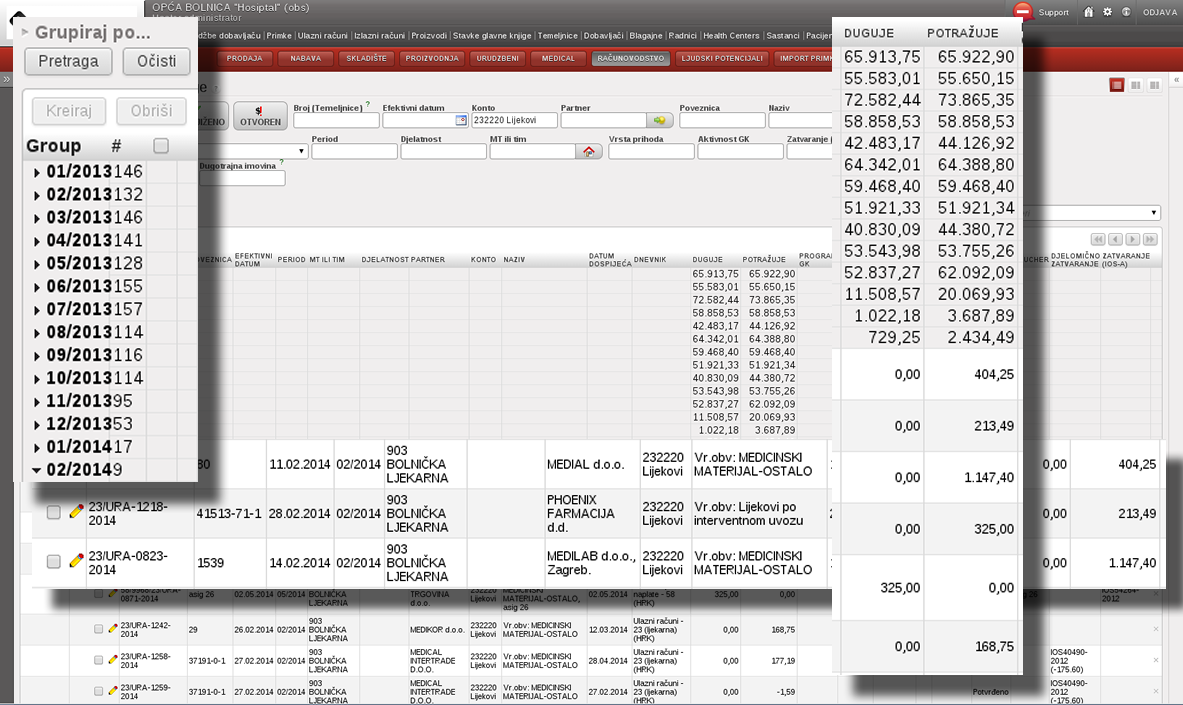Select the middle split-view layout icon

point(1135,85)
